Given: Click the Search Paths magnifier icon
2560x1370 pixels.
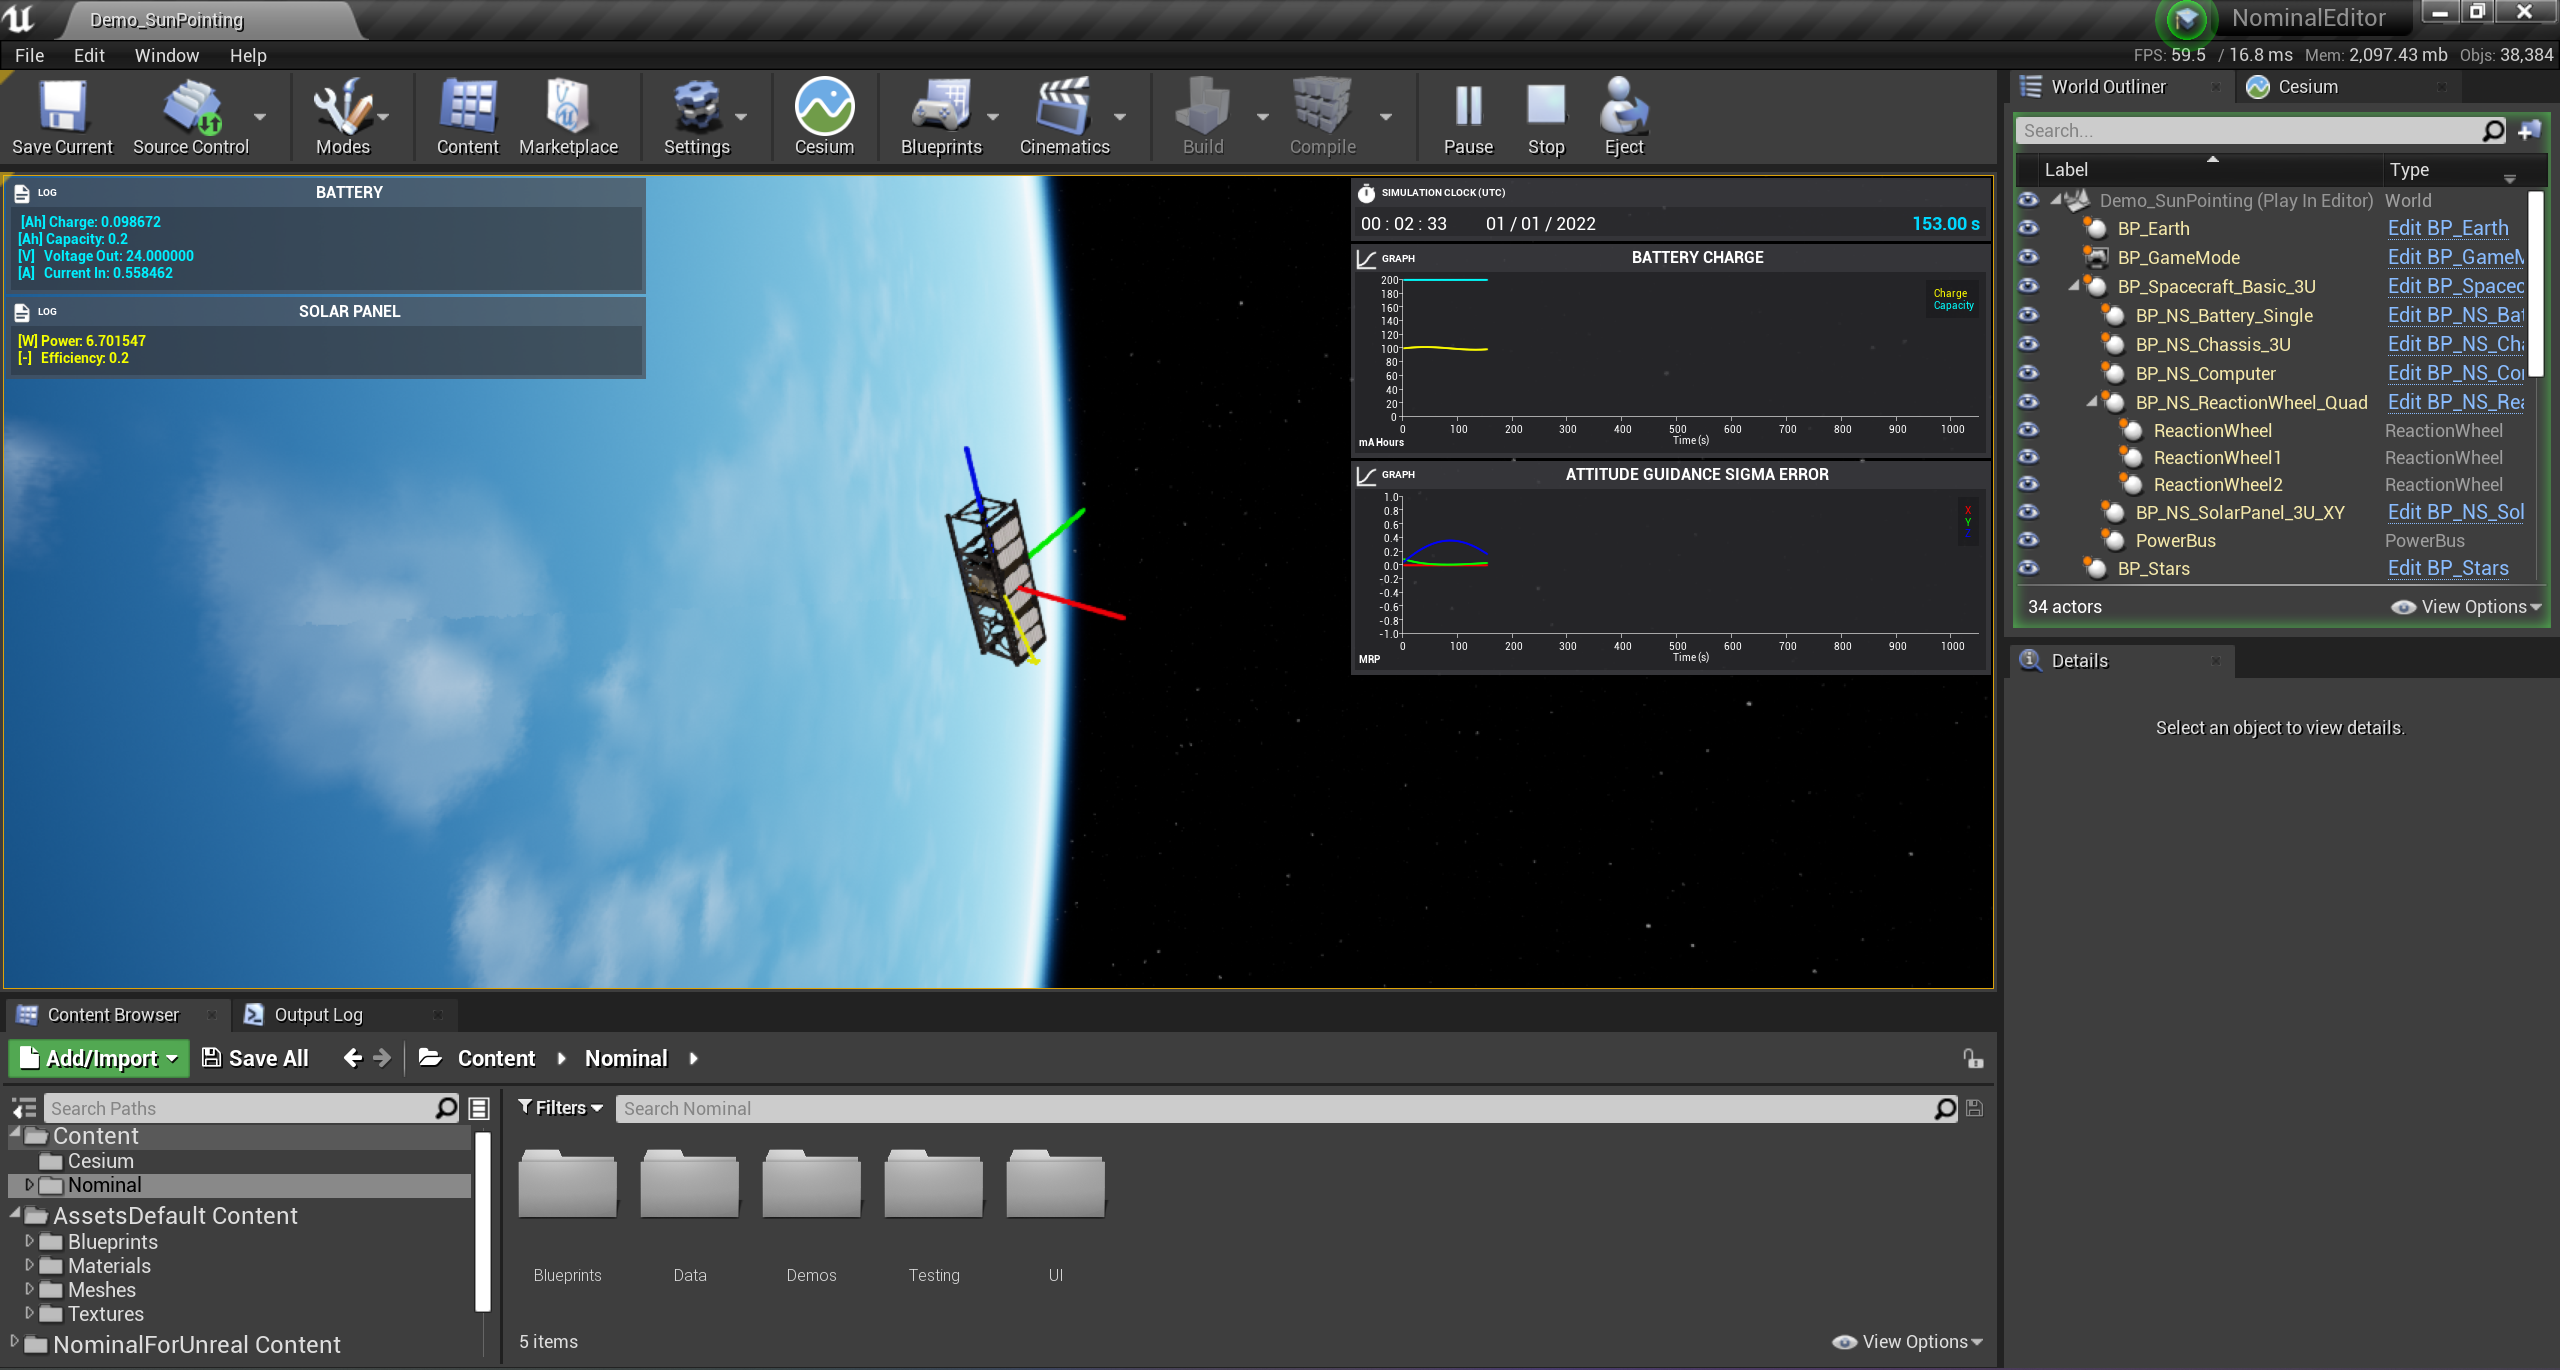Looking at the screenshot, I should coord(447,1108).
